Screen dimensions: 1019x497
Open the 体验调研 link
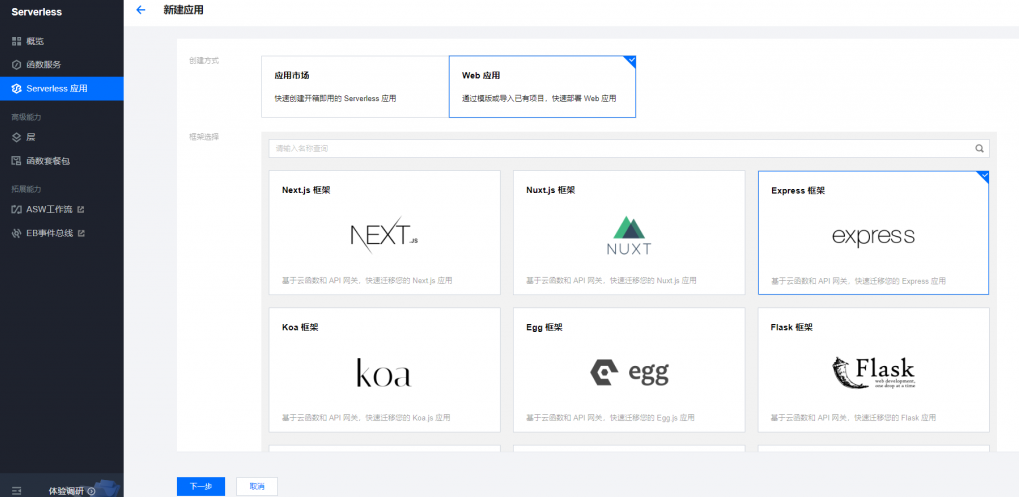[x=66, y=491]
